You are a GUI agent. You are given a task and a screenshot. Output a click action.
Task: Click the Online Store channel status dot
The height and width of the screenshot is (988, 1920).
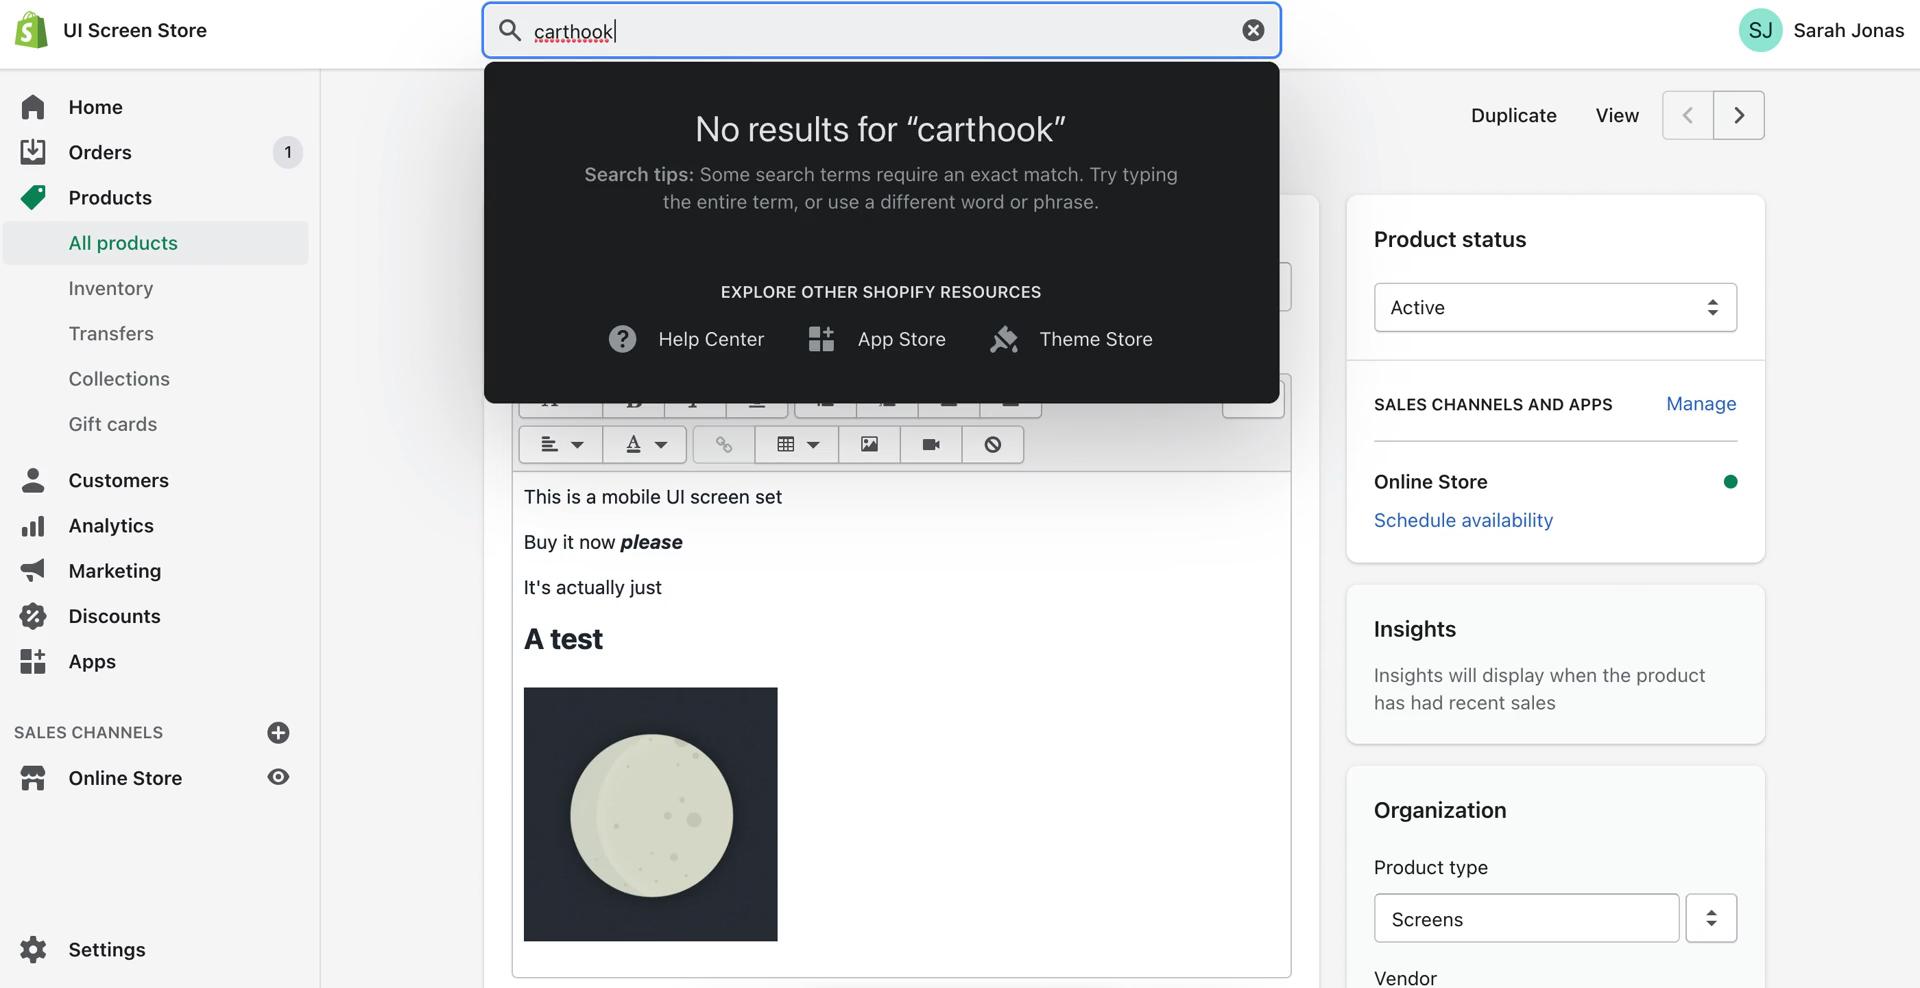1730,482
